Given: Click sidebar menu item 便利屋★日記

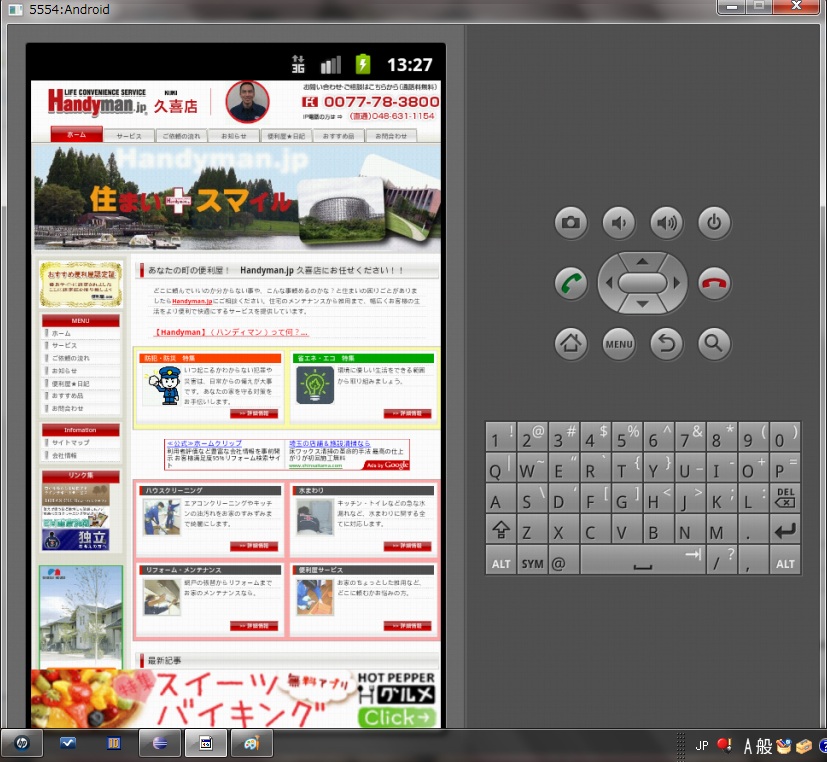Looking at the screenshot, I should [x=70, y=383].
